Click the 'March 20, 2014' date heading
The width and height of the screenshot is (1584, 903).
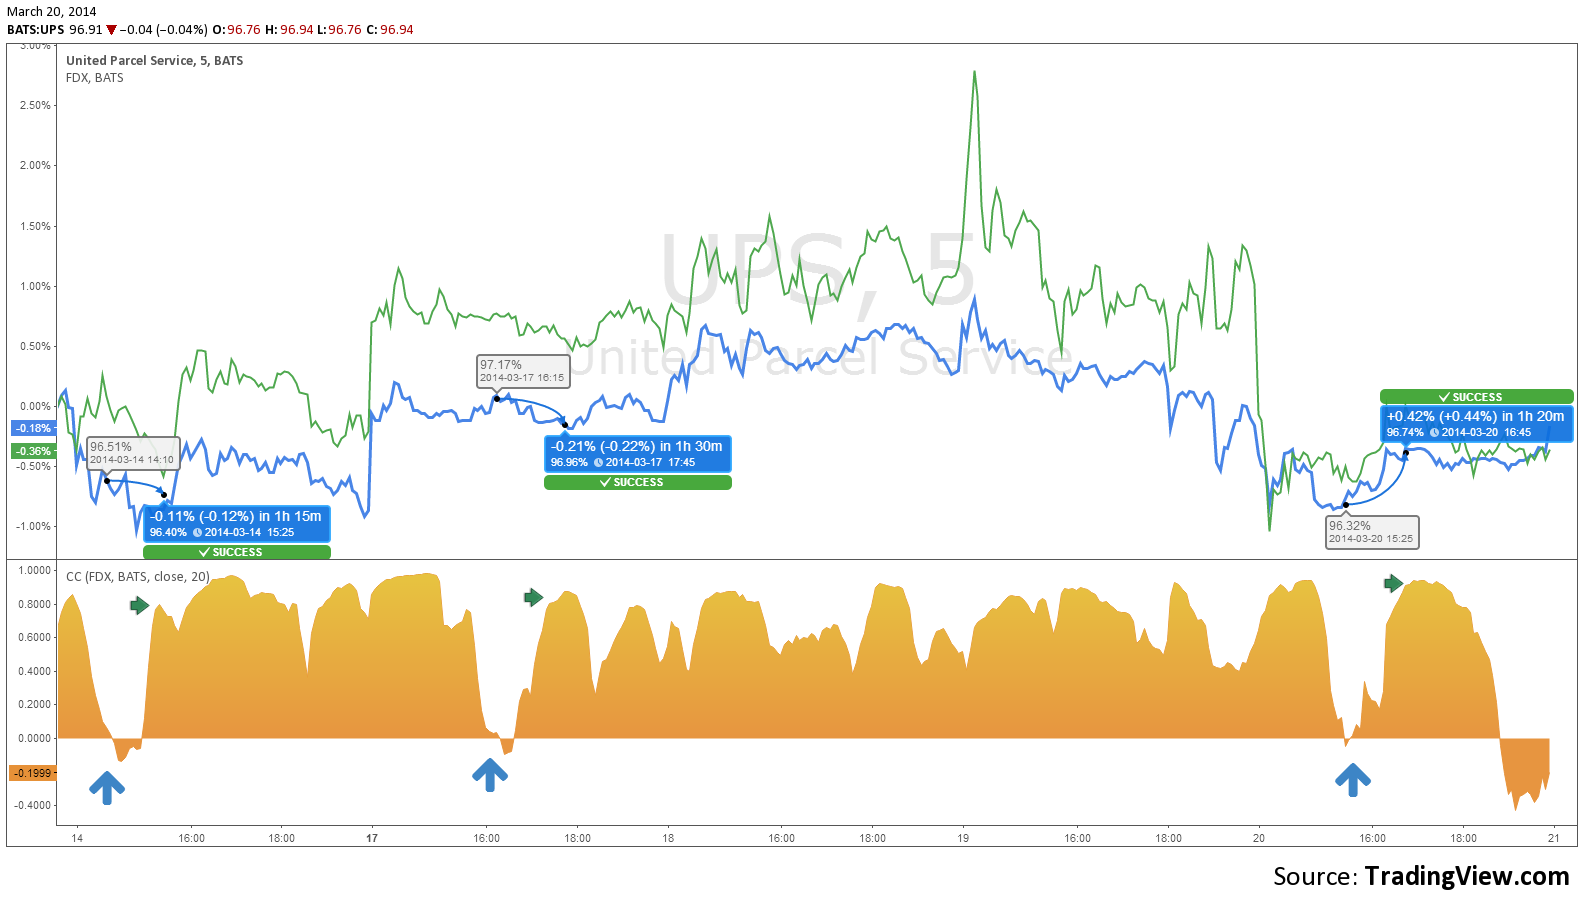52,12
